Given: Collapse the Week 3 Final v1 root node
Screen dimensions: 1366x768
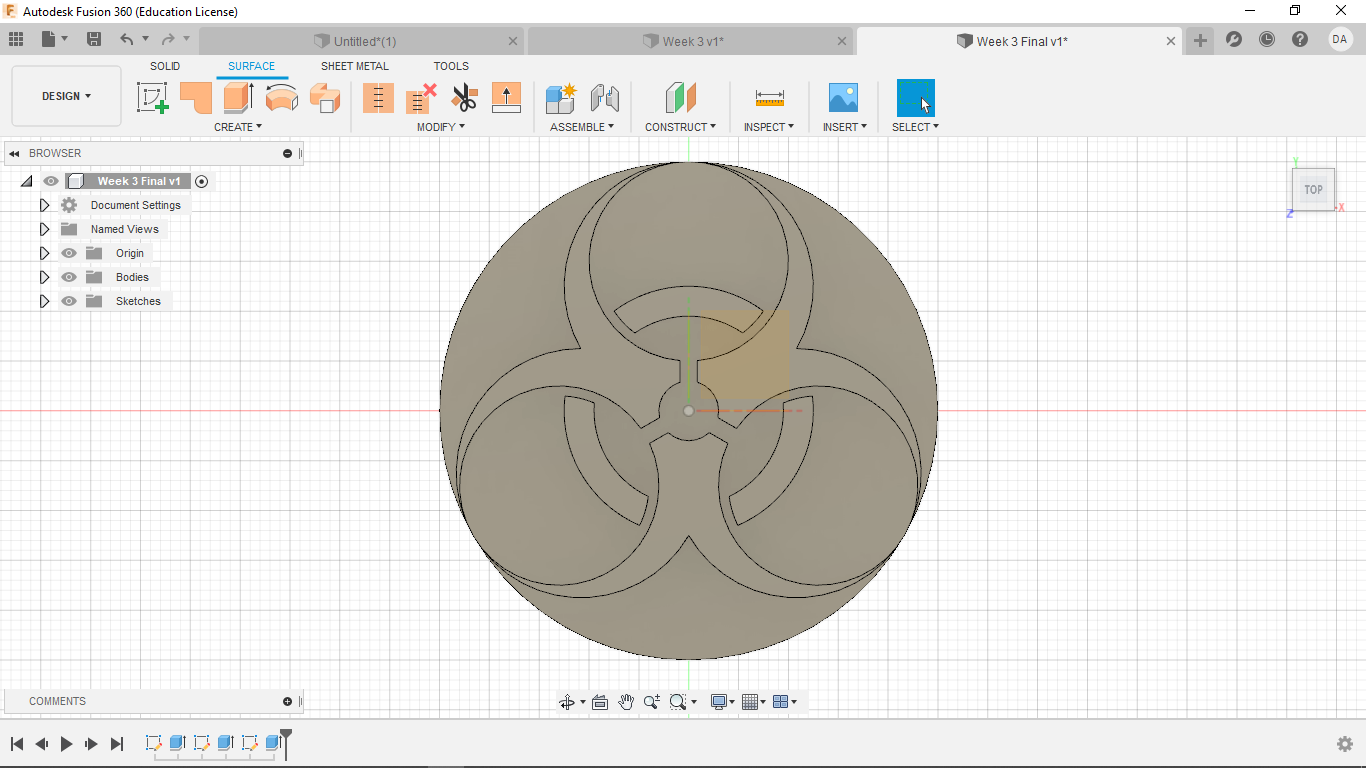Looking at the screenshot, I should click(26, 181).
